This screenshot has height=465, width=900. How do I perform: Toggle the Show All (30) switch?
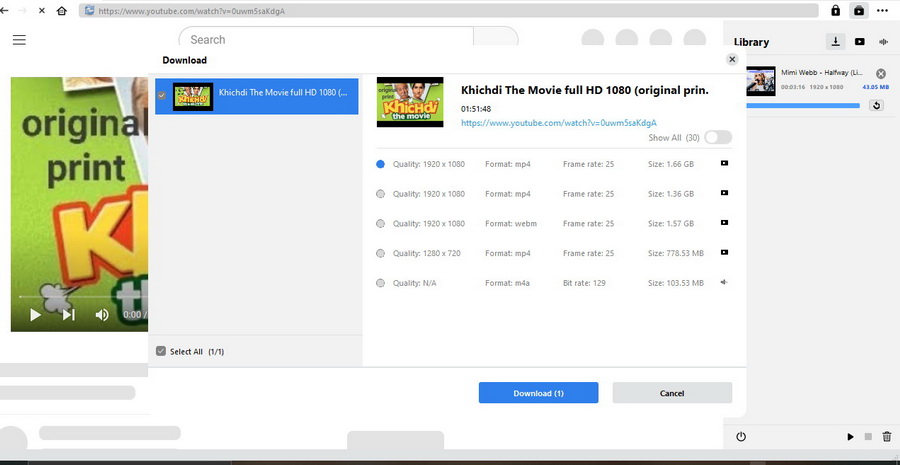[718, 137]
